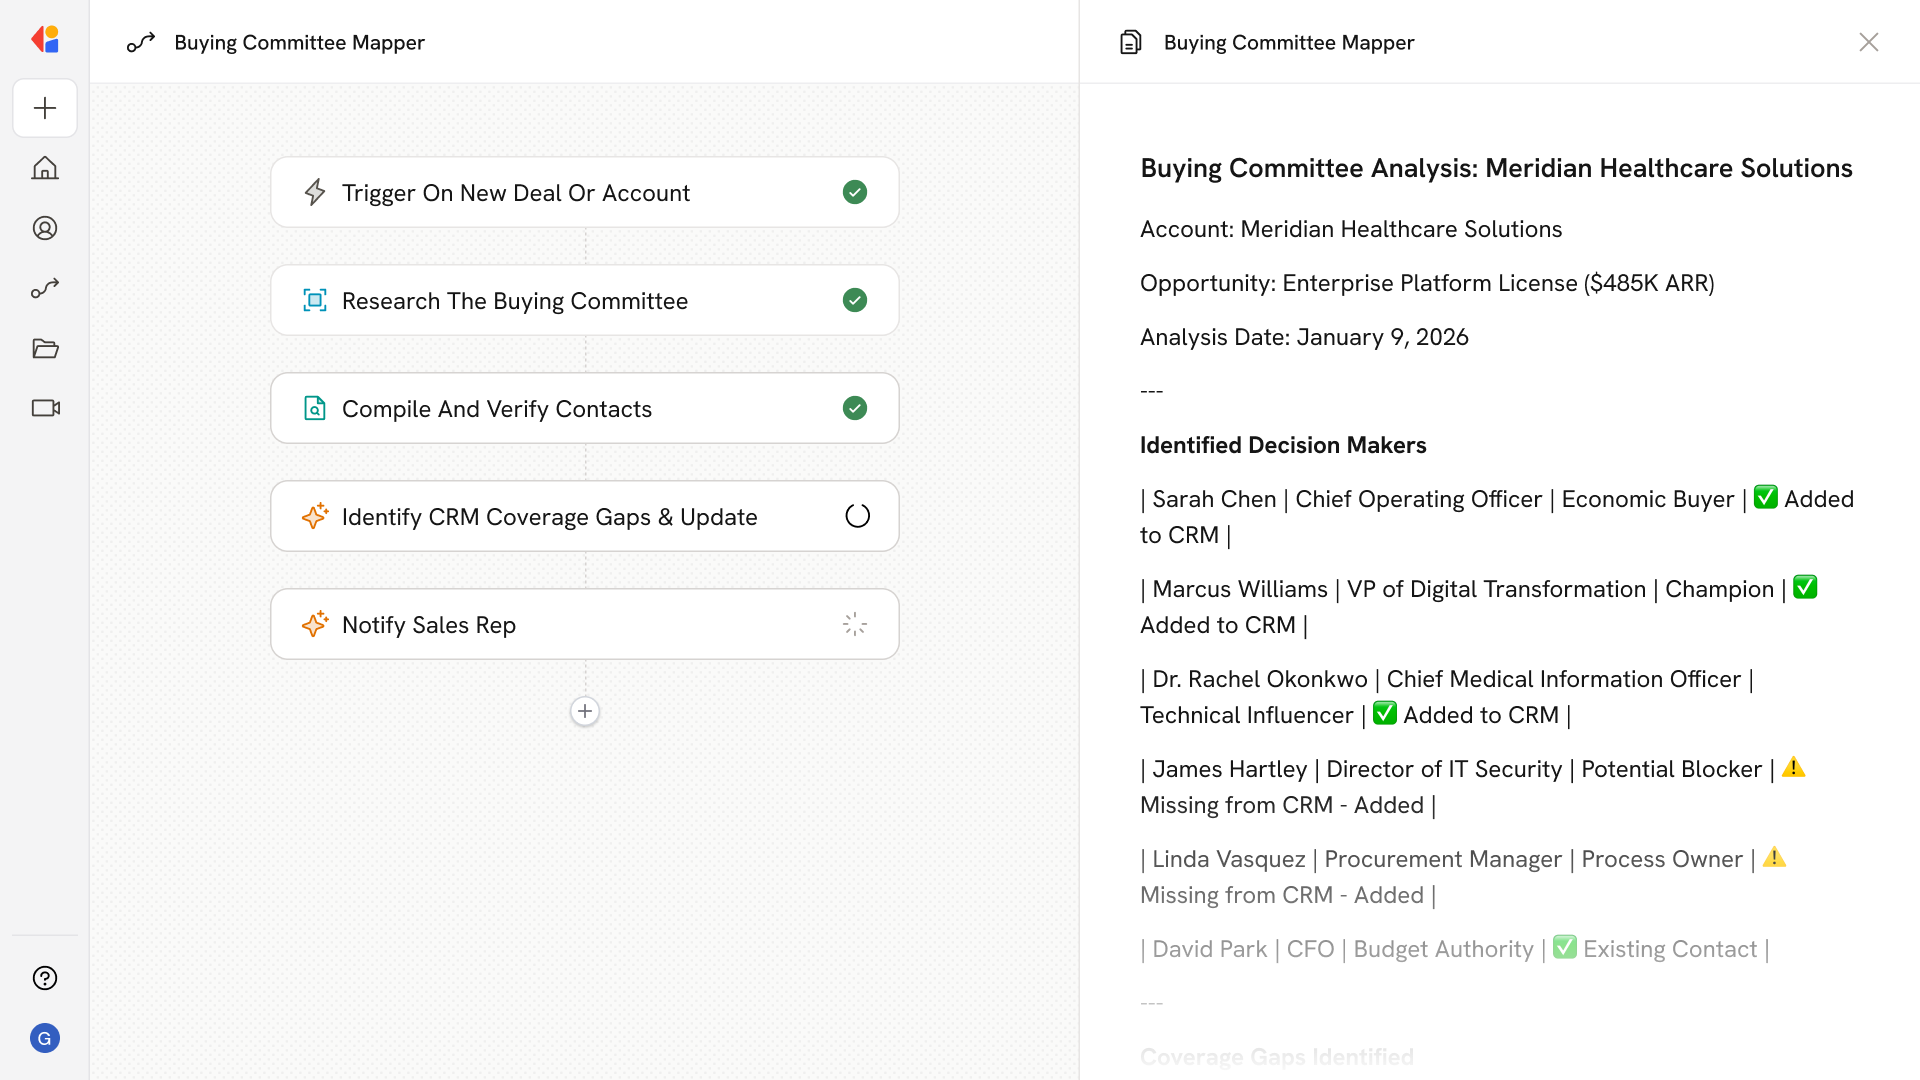Toggle the success check on Compile And Verify Contacts
This screenshot has width=1920, height=1080.
click(x=854, y=408)
